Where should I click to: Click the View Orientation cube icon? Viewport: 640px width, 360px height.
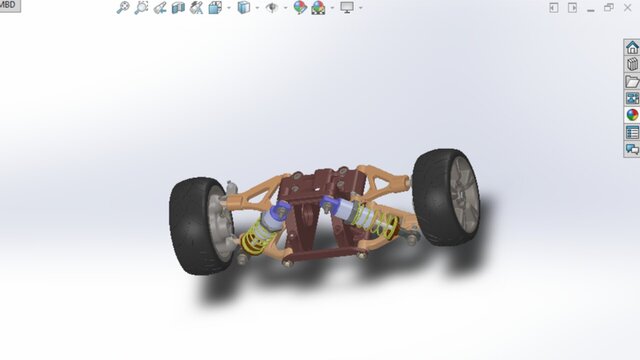click(215, 7)
